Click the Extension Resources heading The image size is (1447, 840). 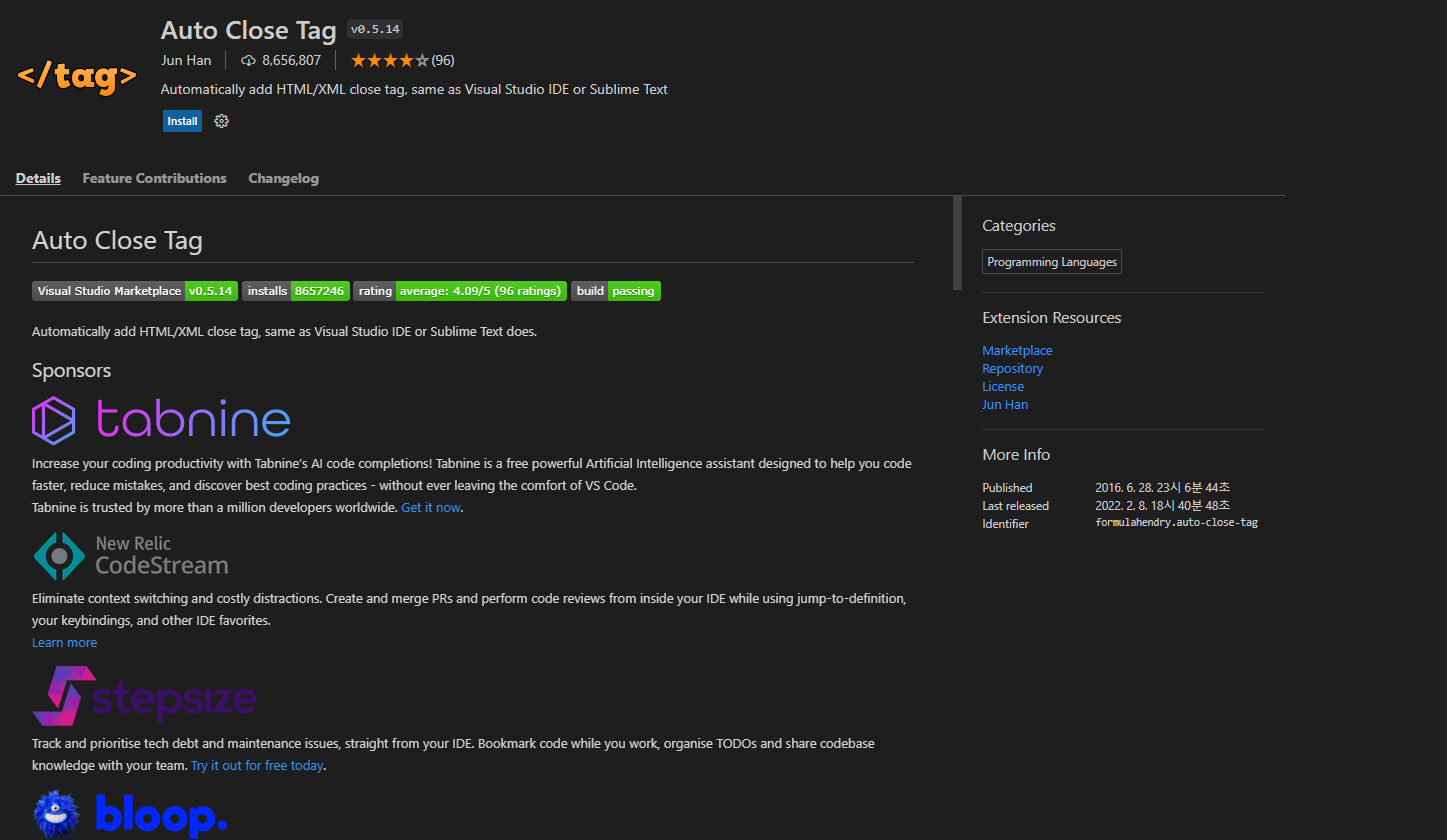(1052, 318)
